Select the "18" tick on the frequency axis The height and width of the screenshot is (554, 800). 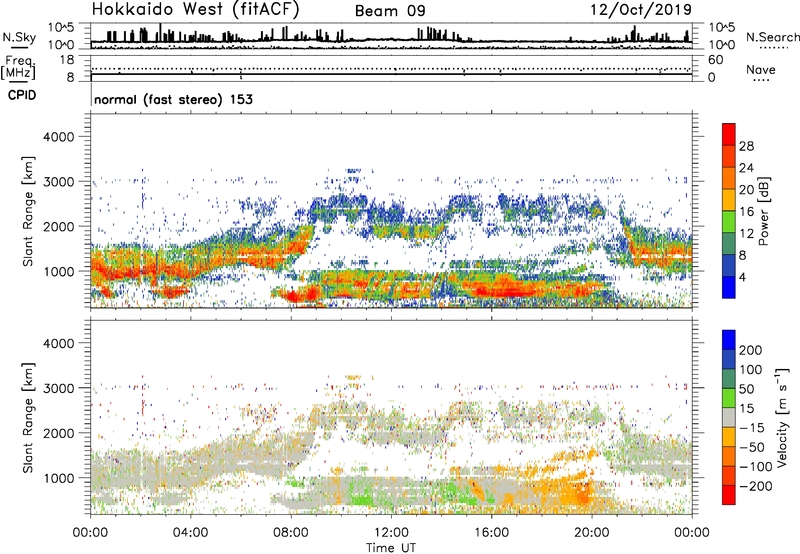(x=67, y=60)
